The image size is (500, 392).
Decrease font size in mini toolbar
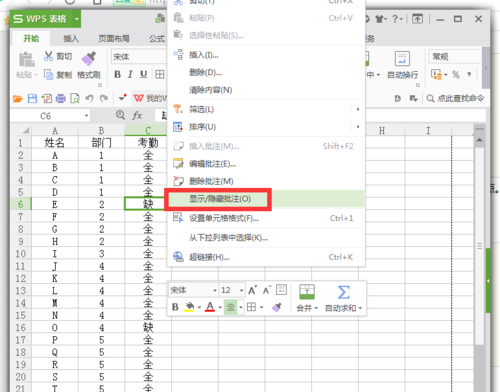pyautogui.click(x=267, y=290)
